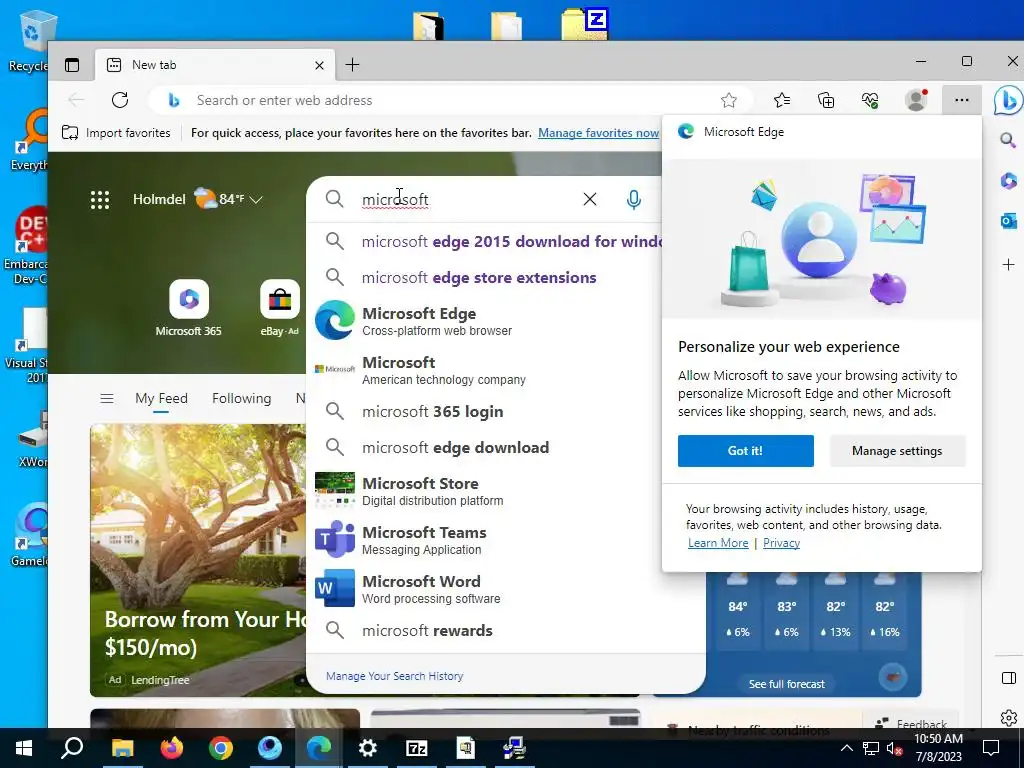Image resolution: width=1024 pixels, height=768 pixels.
Task: Select the New tab browser tab
Action: point(216,65)
